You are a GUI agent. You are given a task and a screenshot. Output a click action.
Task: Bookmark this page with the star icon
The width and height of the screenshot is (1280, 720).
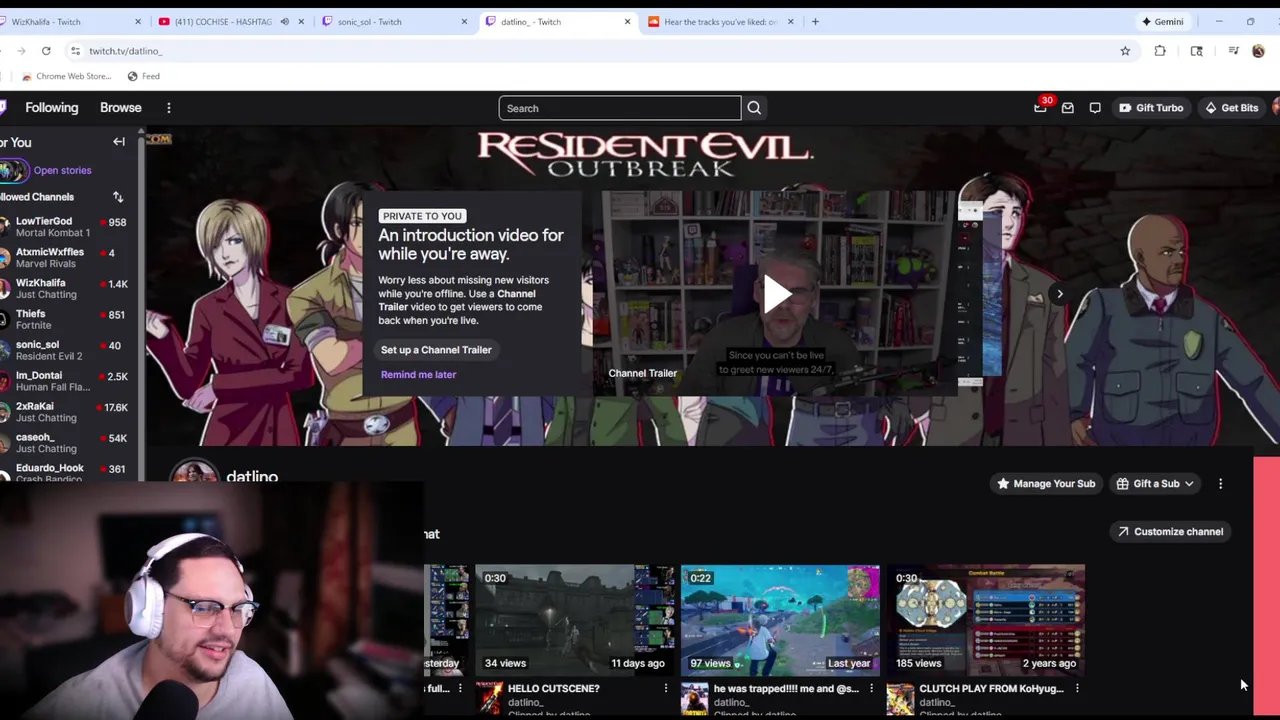(1125, 51)
